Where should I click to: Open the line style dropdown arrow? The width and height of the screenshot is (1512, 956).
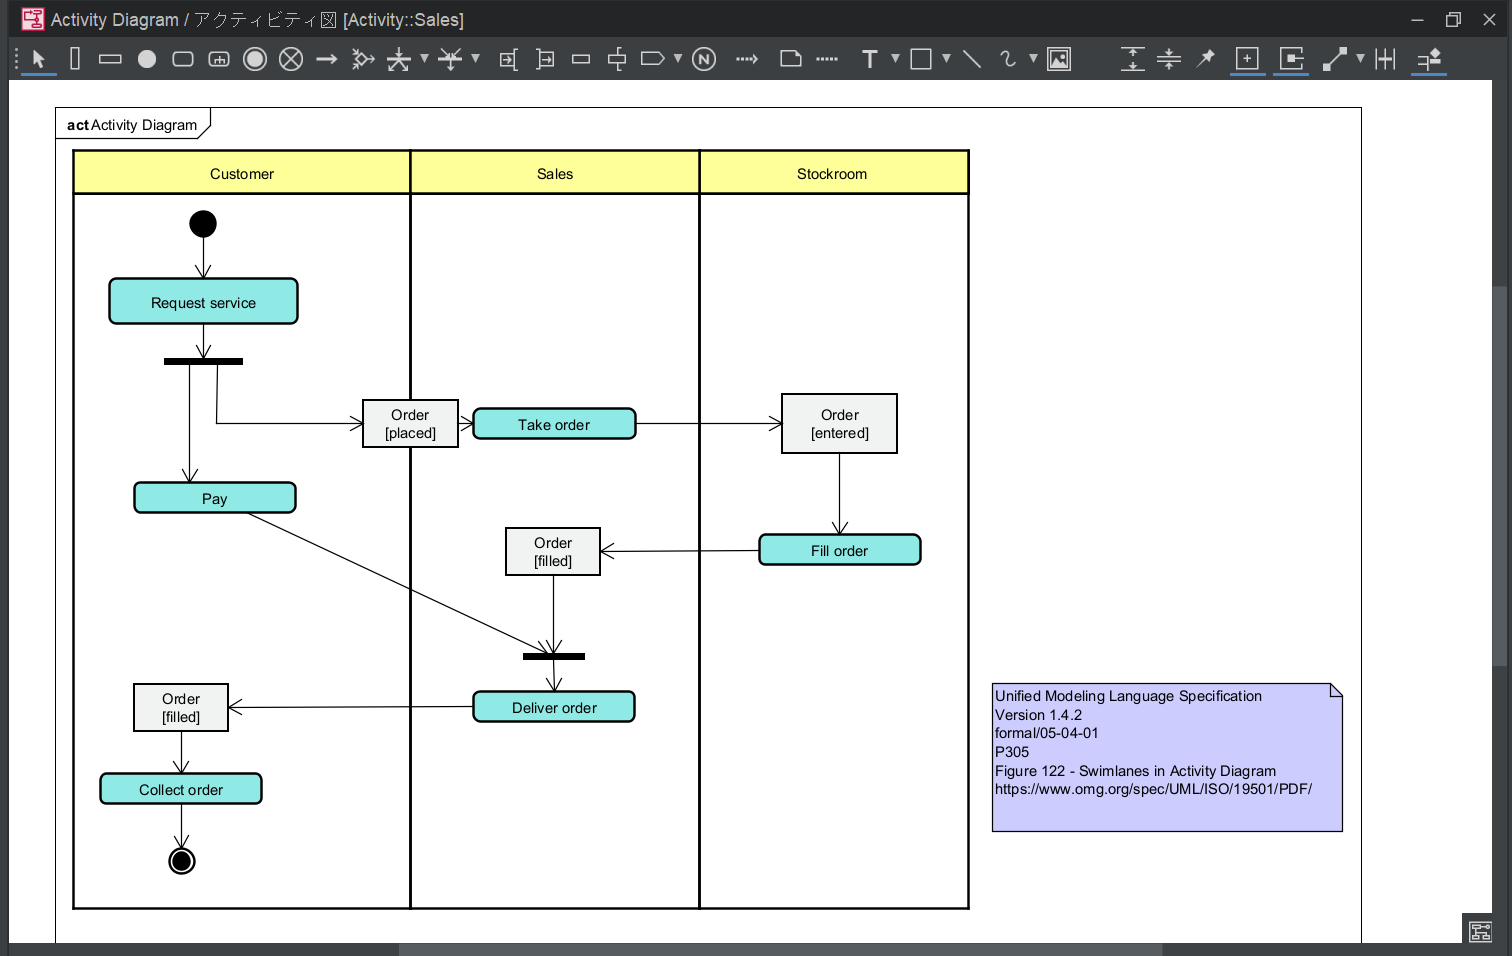[x=1360, y=58]
